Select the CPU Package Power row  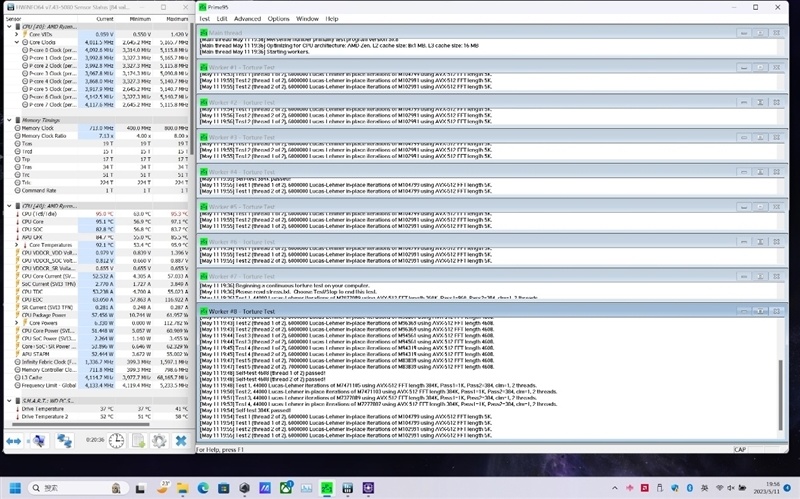[97, 315]
